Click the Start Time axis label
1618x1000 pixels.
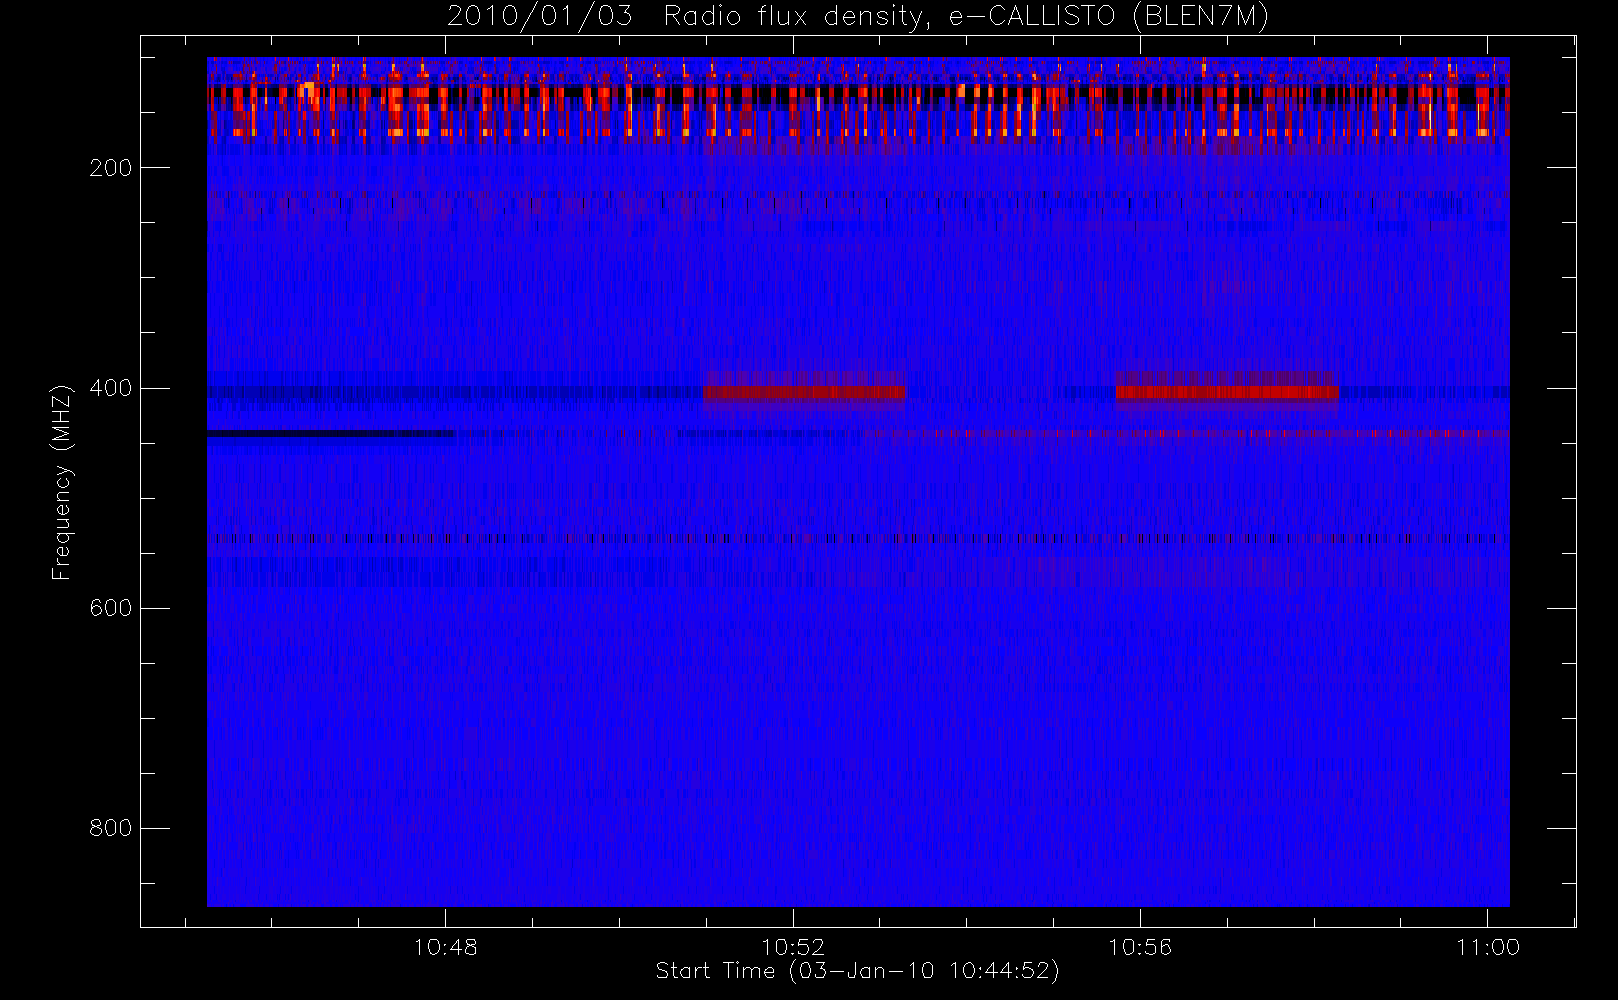pyautogui.click(x=857, y=971)
